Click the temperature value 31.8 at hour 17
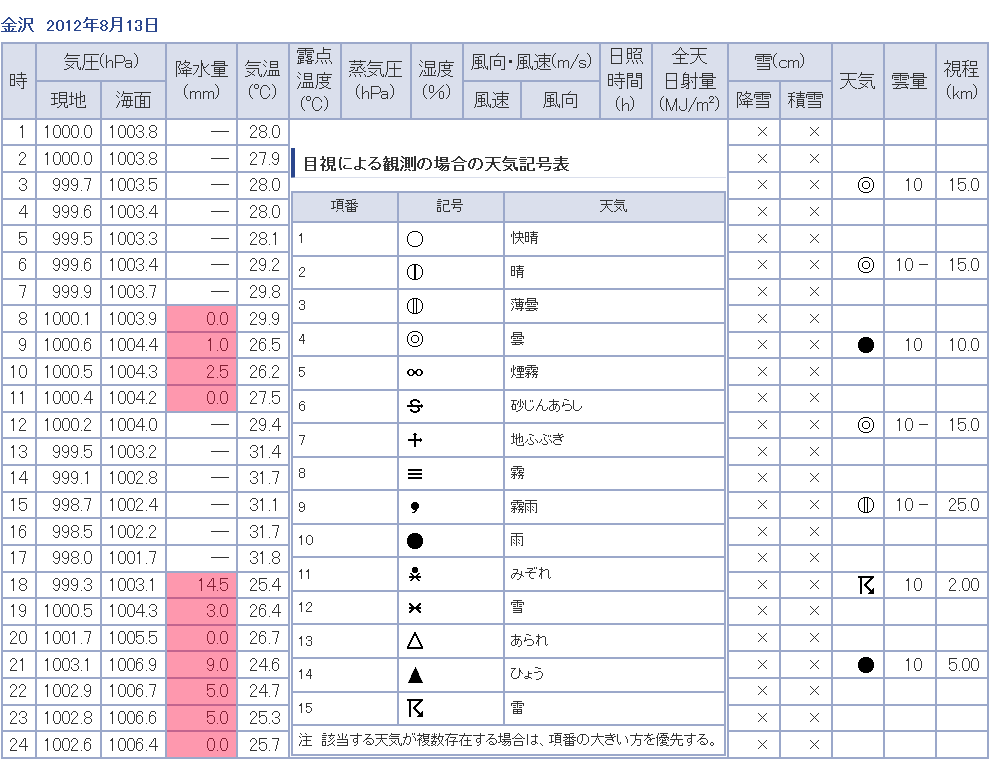This screenshot has width=990, height=760. tap(265, 558)
